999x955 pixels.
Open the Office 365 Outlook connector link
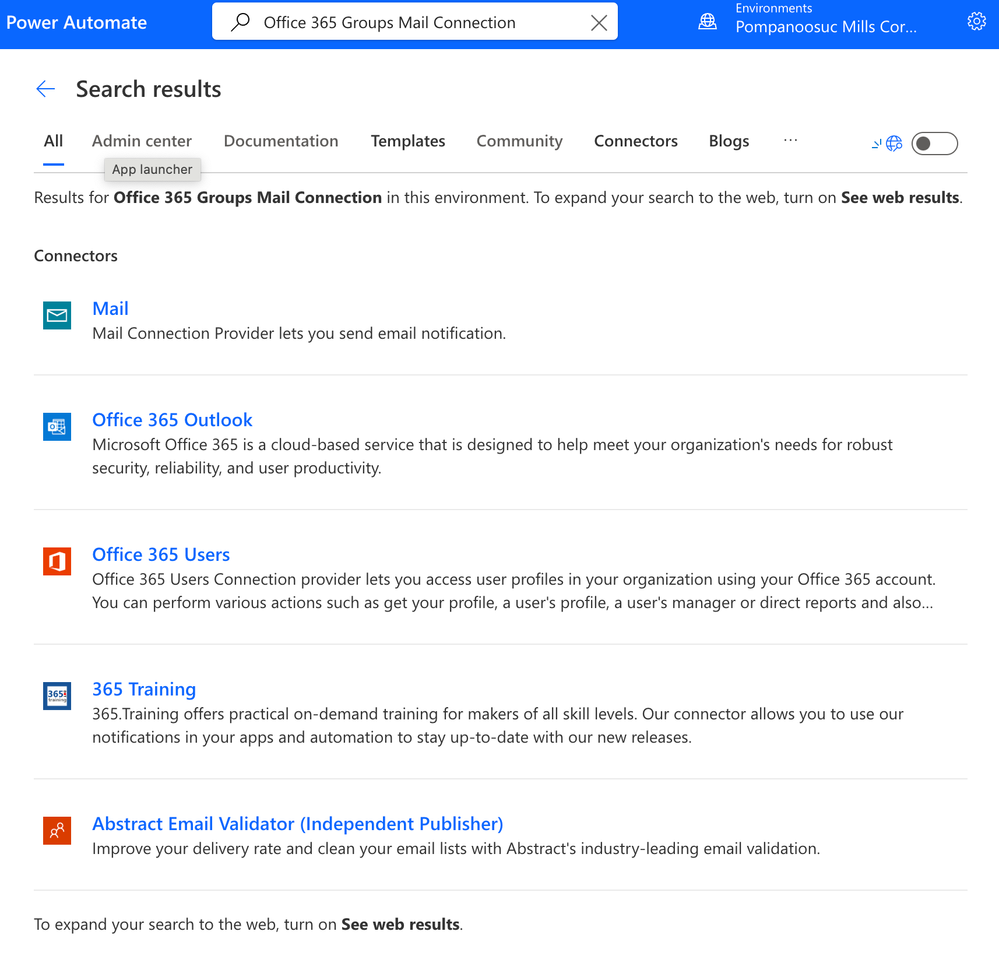172,420
